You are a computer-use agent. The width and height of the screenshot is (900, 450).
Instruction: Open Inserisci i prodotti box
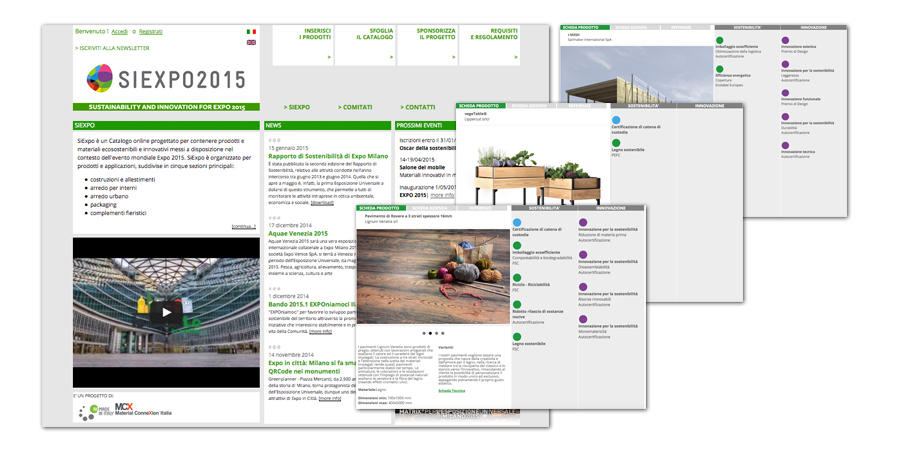click(302, 45)
